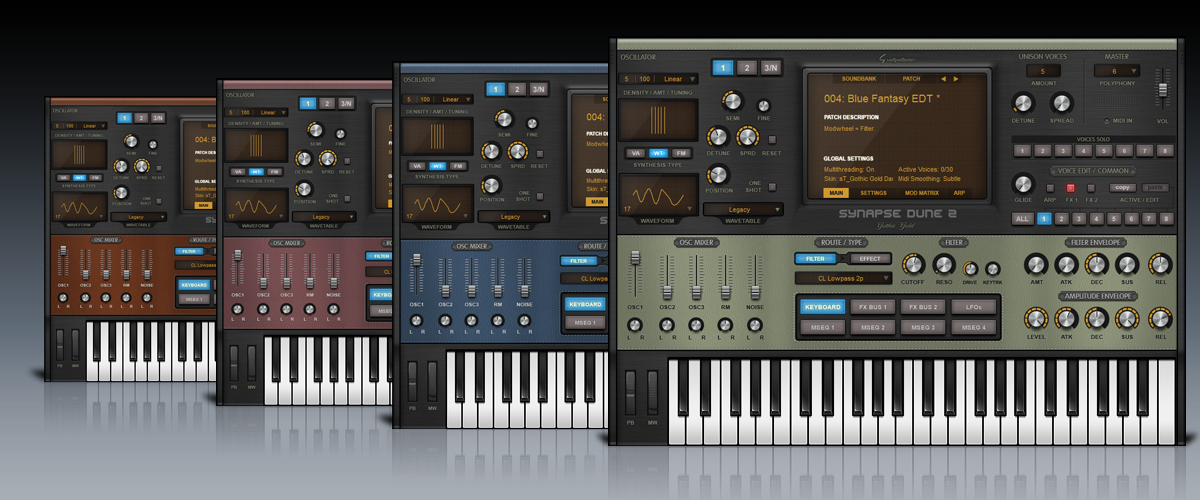Click the SPRD knob on the front synth
The width and height of the screenshot is (1200, 500).
click(747, 138)
